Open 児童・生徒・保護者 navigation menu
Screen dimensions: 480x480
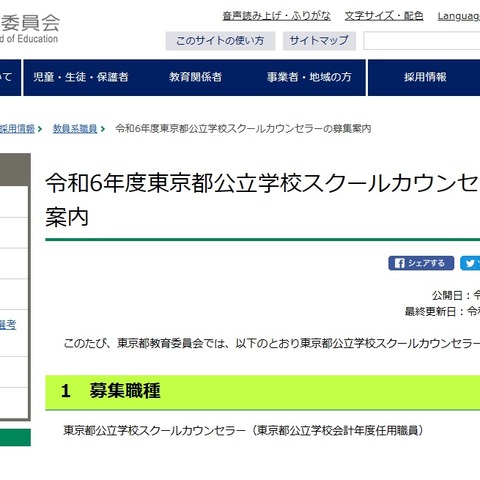coord(81,77)
